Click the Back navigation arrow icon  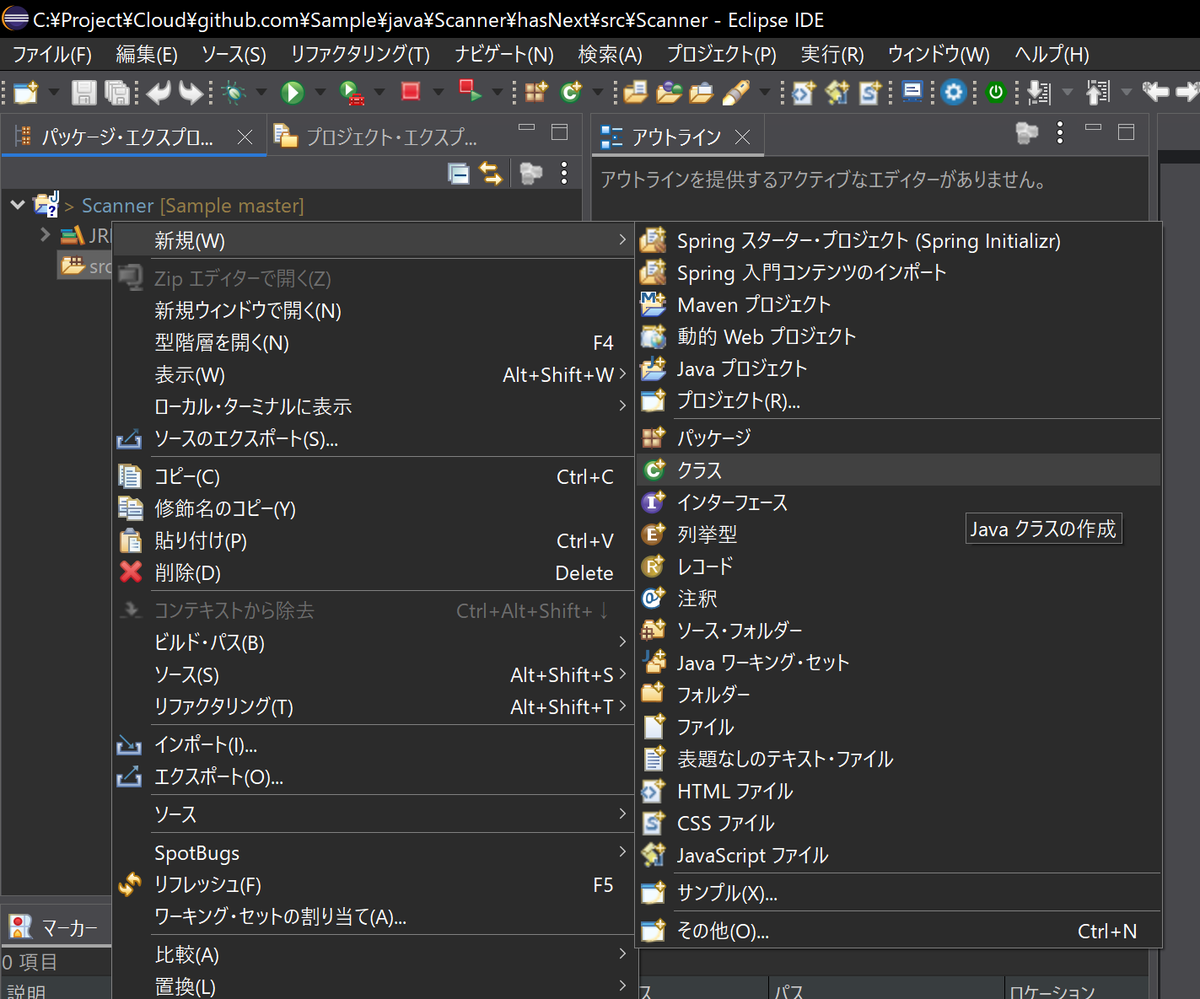coord(1155,93)
